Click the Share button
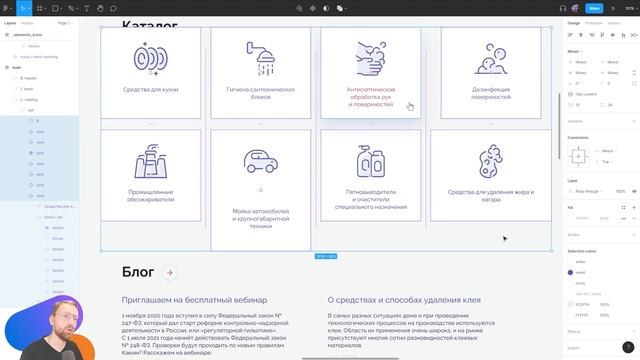The height and width of the screenshot is (360, 640). tap(594, 8)
